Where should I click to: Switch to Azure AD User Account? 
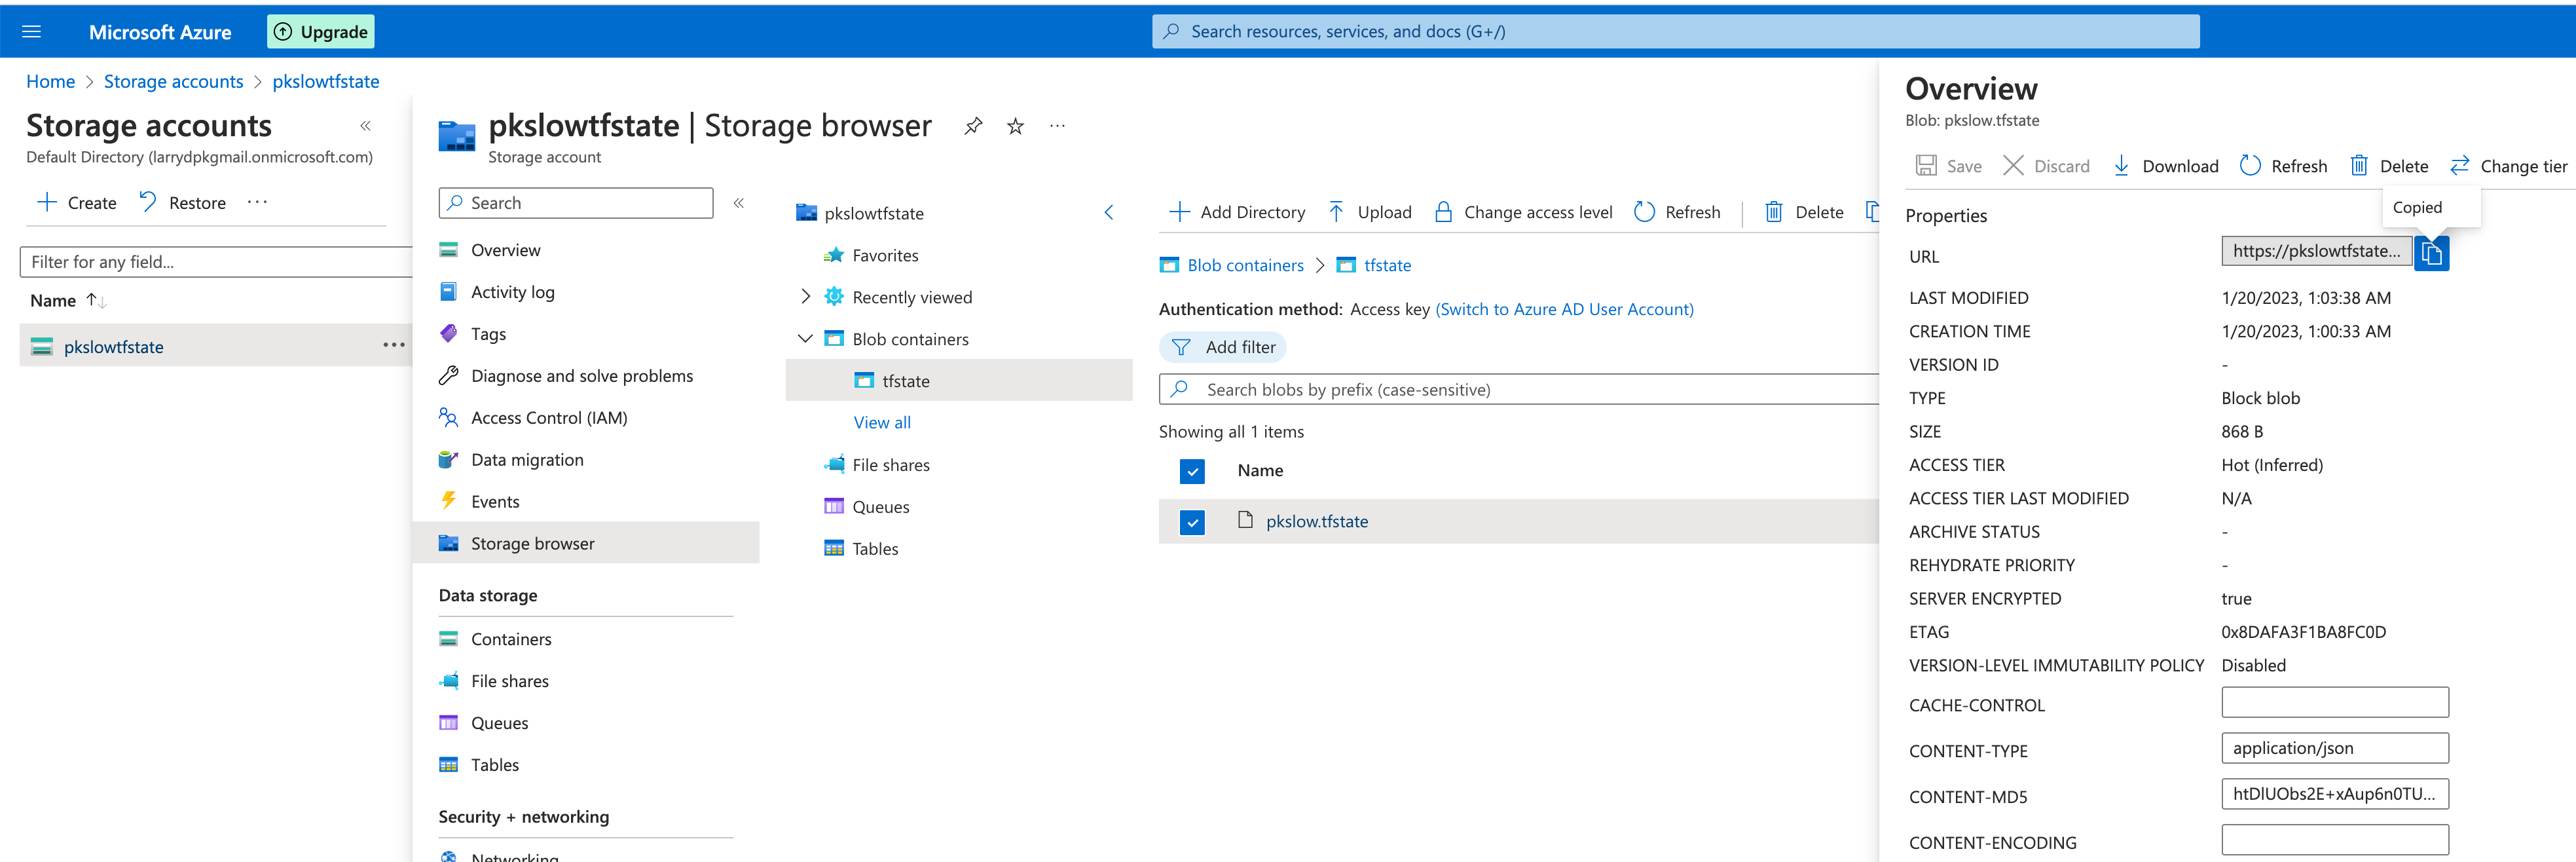tap(1564, 309)
